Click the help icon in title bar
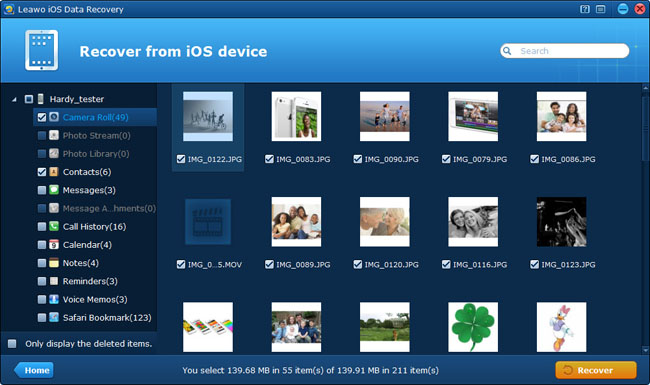Image resolution: width=650 pixels, height=385 pixels. coord(585,9)
